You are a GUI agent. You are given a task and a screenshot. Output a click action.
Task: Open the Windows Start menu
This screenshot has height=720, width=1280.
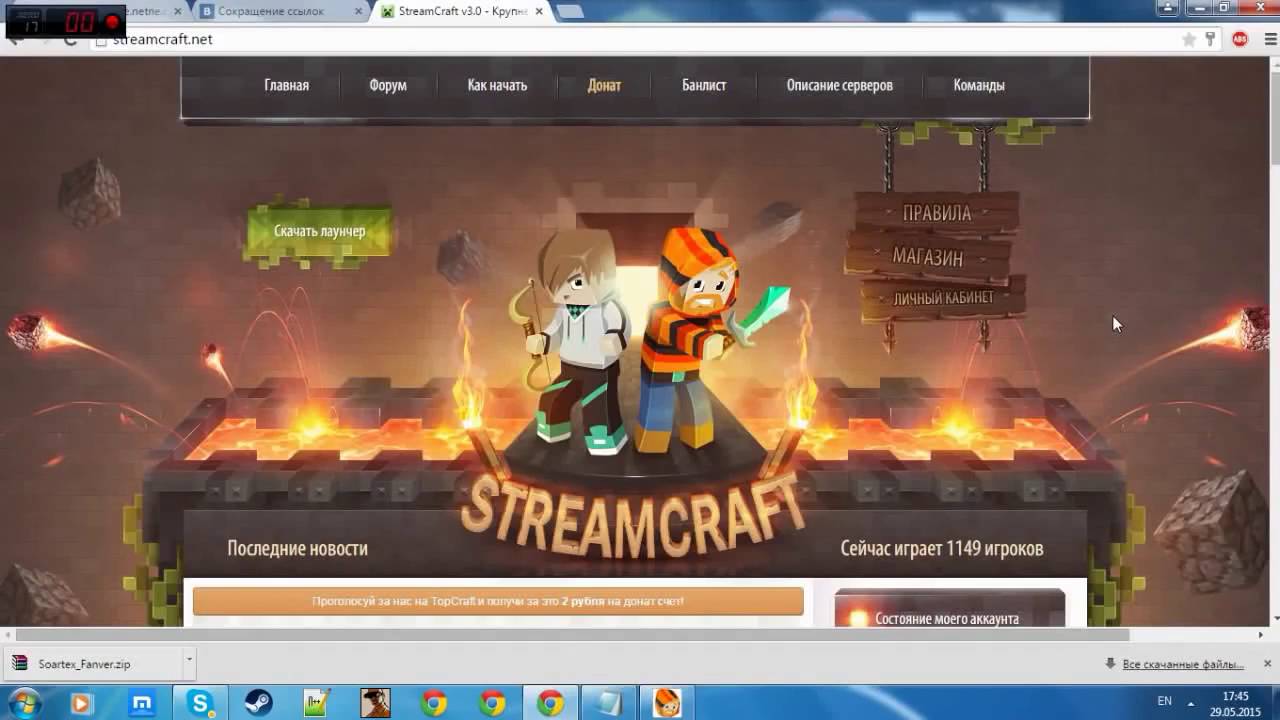(25, 703)
